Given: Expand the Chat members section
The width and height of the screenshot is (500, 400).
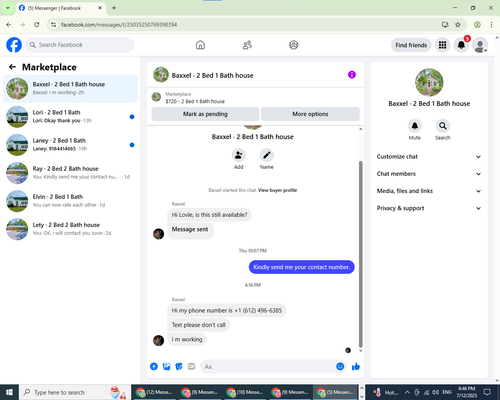Looking at the screenshot, I should (429, 174).
